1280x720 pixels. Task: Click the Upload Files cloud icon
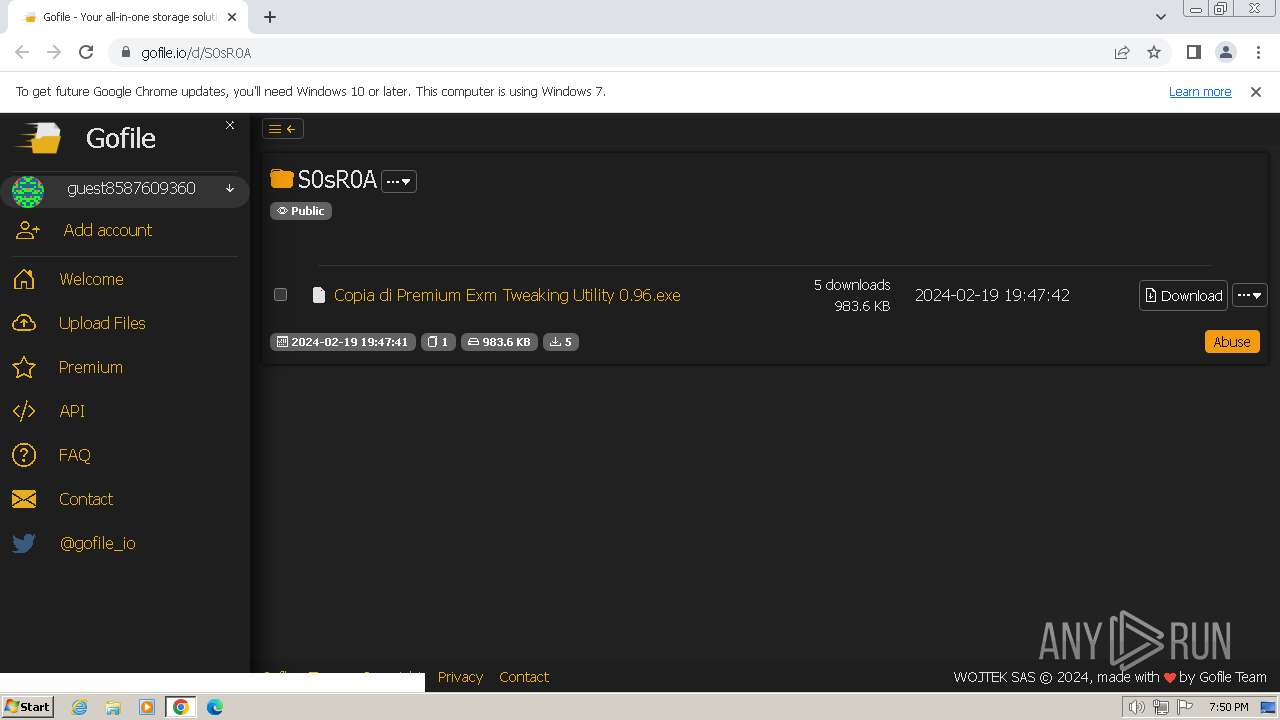coord(24,323)
